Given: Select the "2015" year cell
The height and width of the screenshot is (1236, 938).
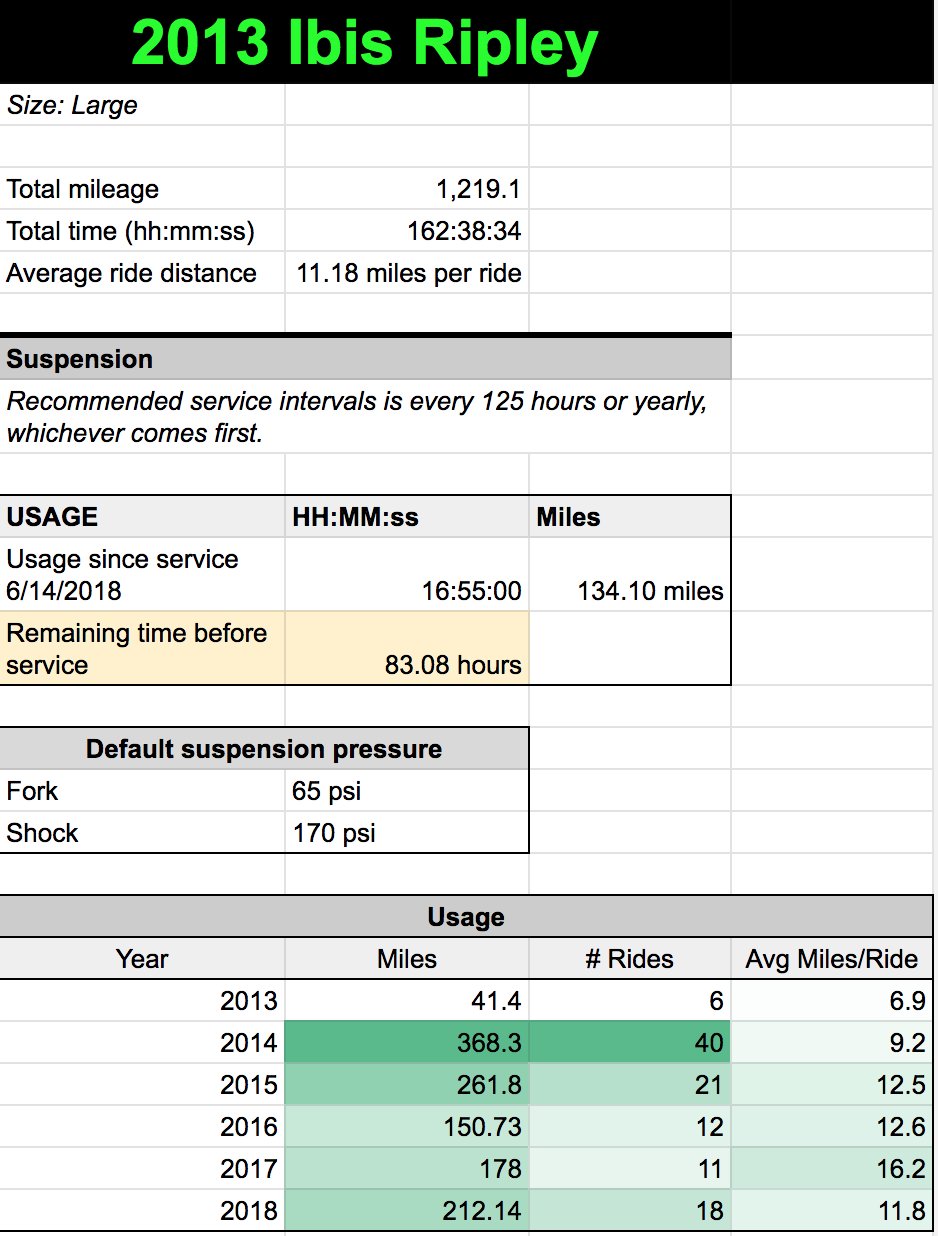Looking at the screenshot, I should pos(142,1085).
